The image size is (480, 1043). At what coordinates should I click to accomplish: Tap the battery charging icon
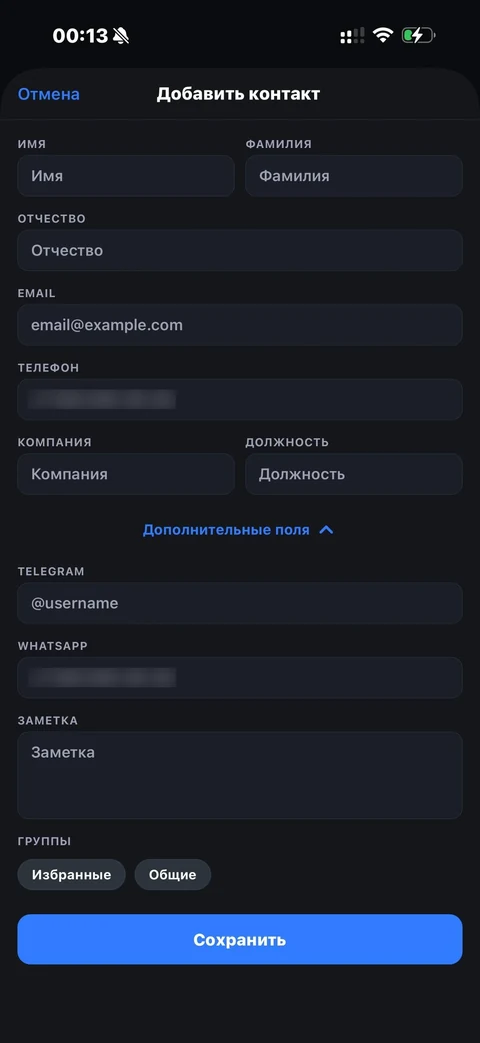coord(418,35)
